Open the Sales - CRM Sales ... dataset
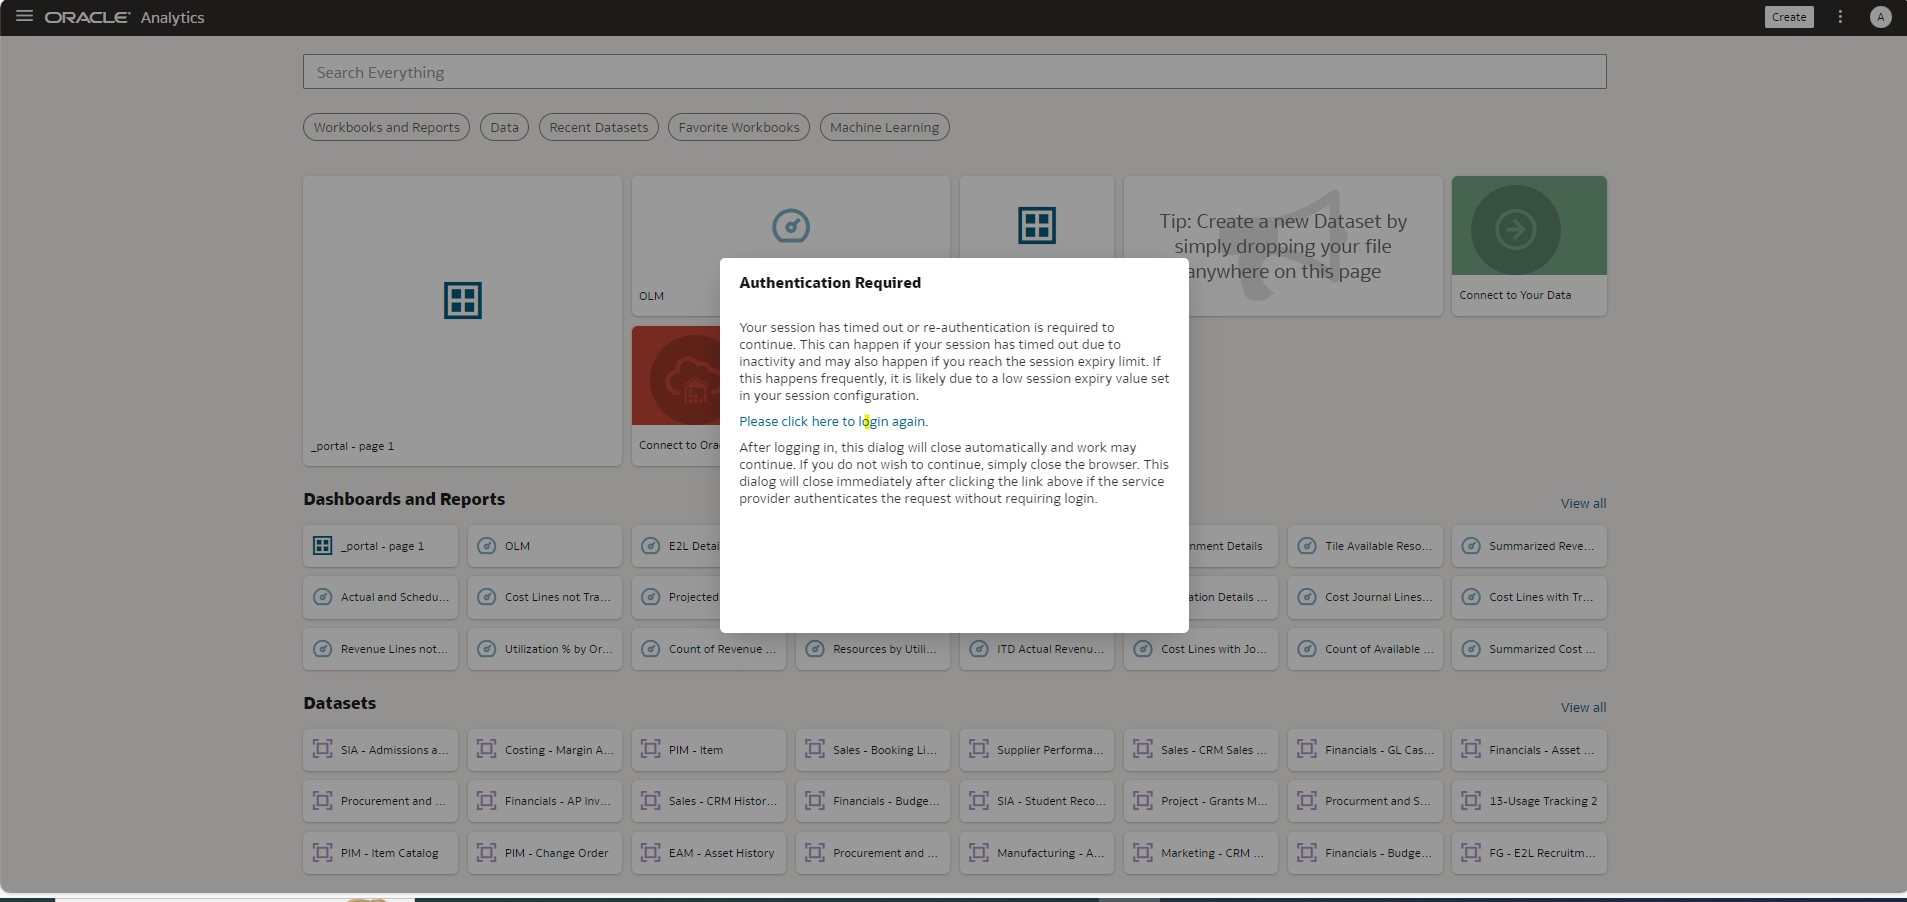The image size is (1907, 902). [x=1200, y=750]
